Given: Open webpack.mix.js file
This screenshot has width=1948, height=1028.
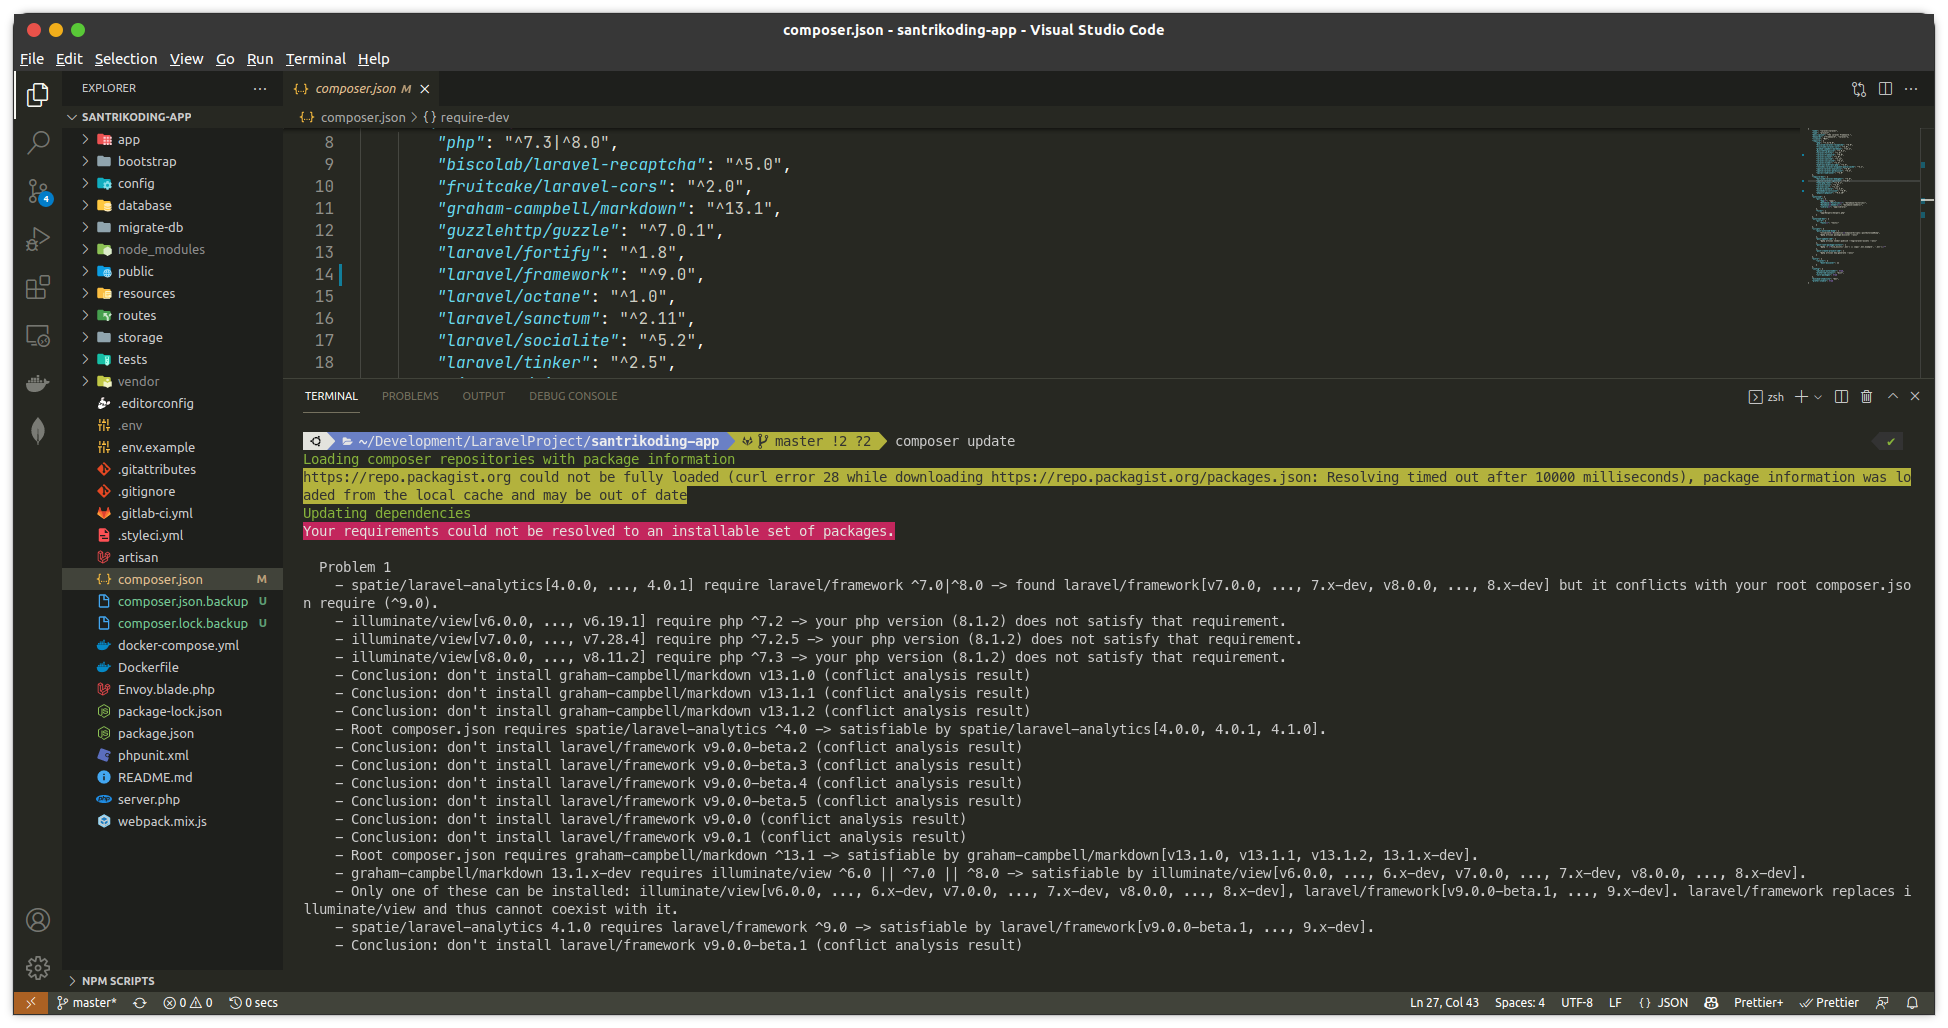Looking at the screenshot, I should (x=172, y=822).
